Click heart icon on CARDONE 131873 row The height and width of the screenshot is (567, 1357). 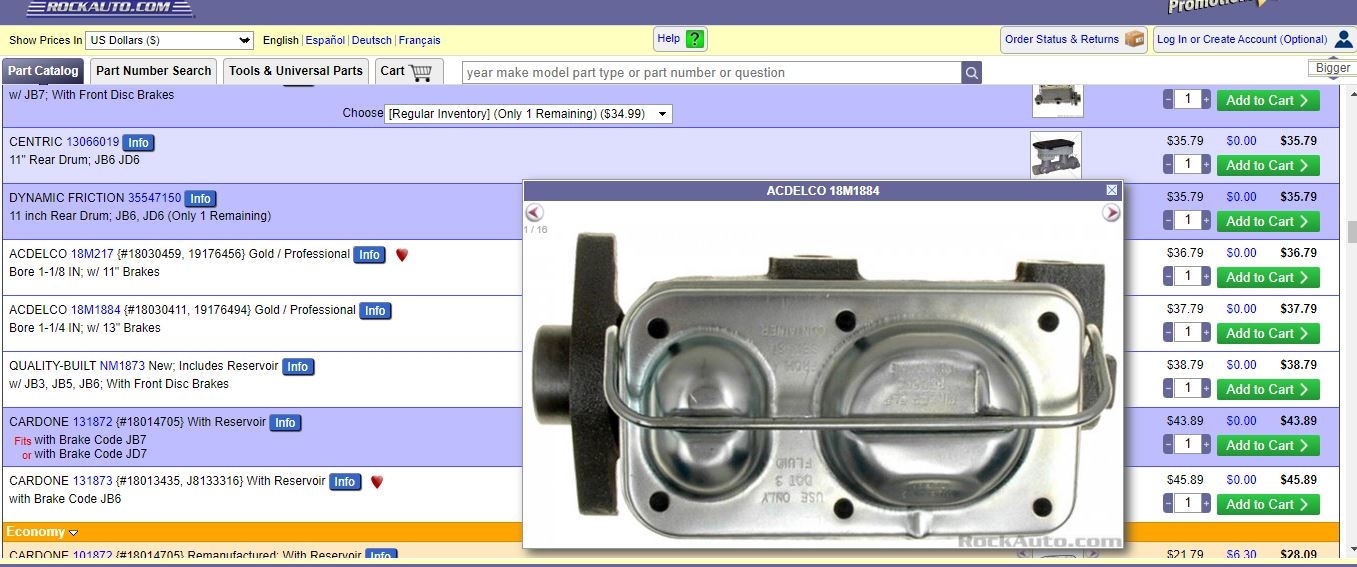point(377,482)
